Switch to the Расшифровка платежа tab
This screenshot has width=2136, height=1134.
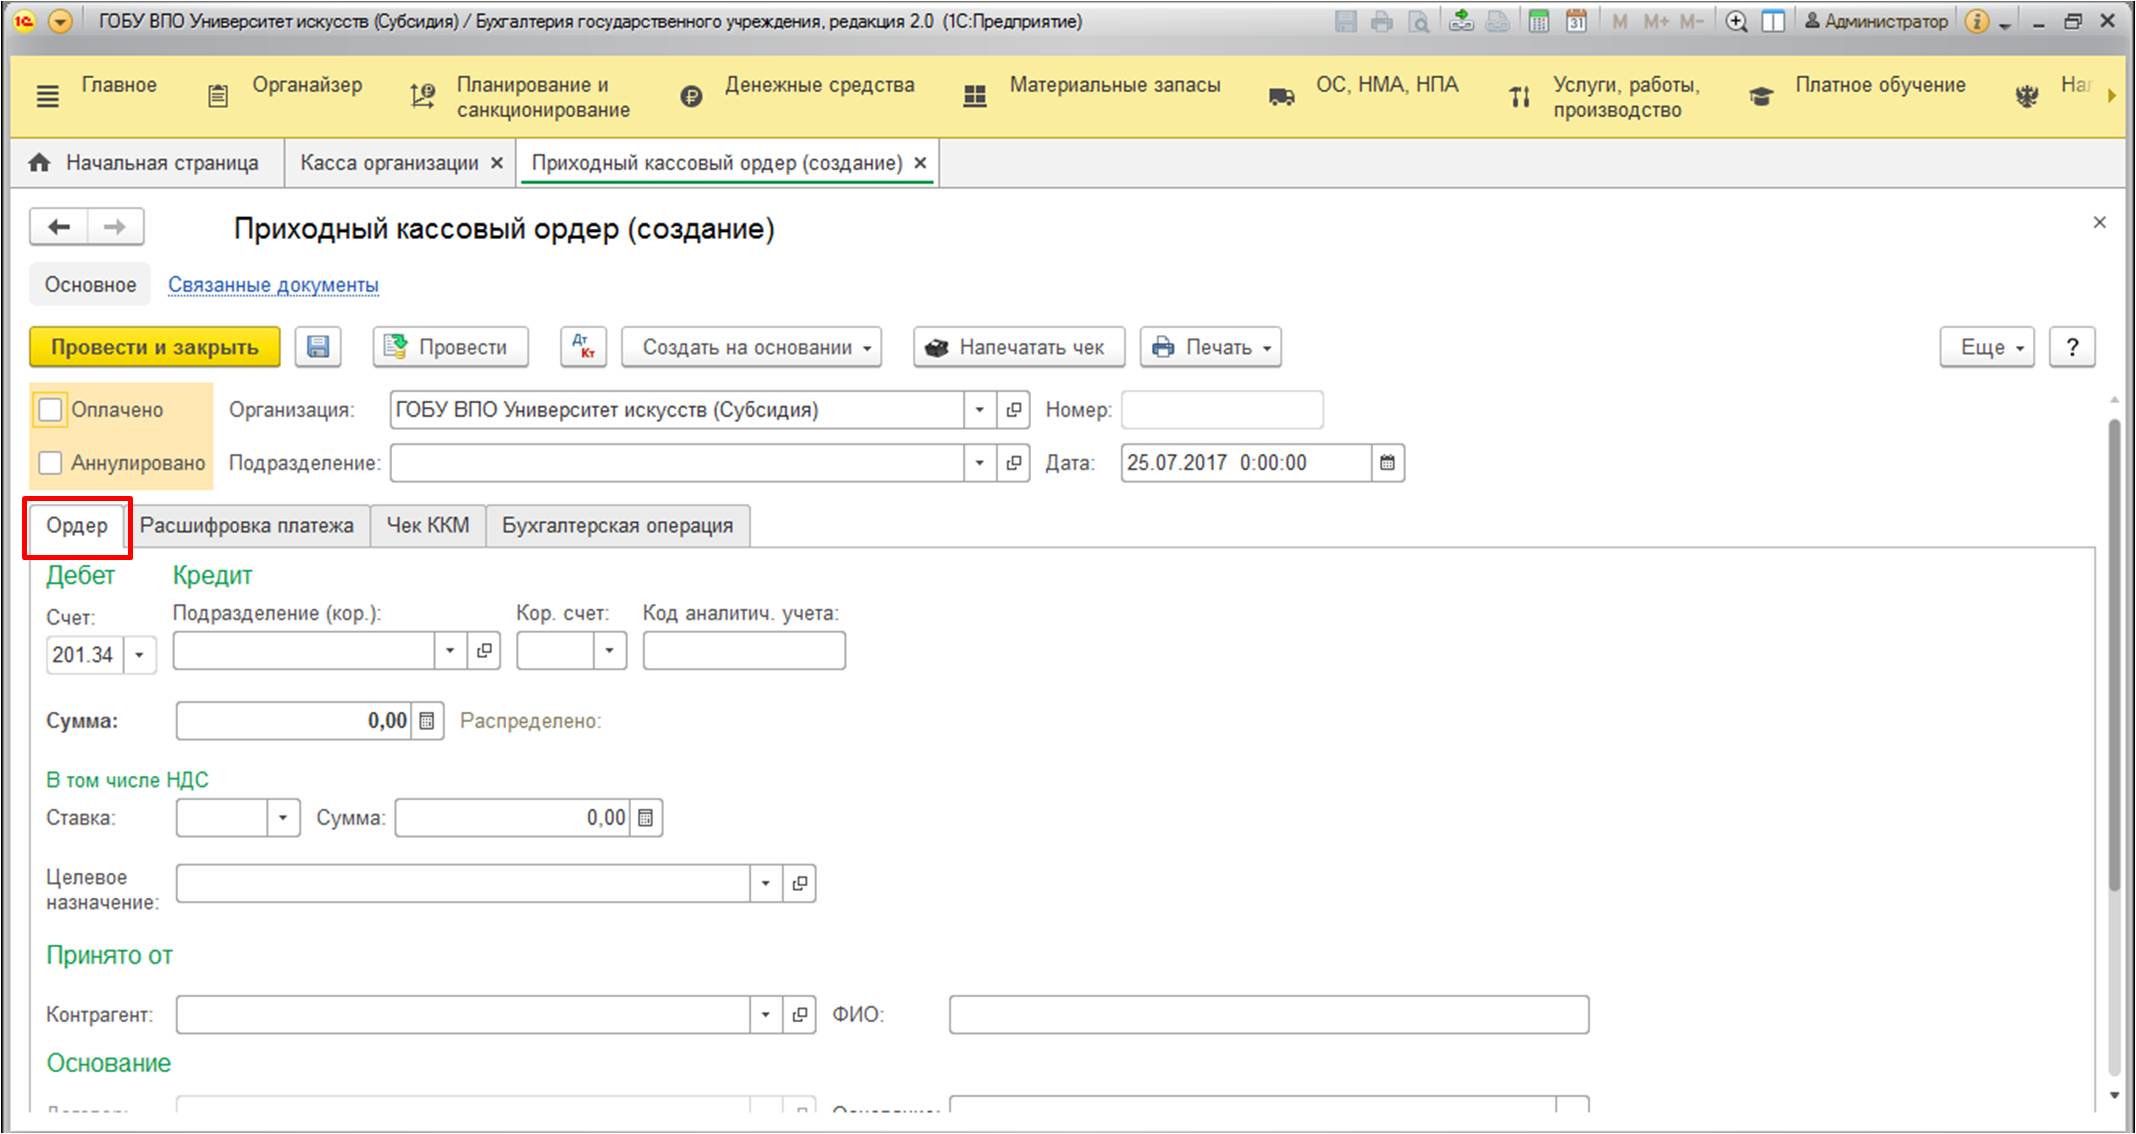pos(247,526)
